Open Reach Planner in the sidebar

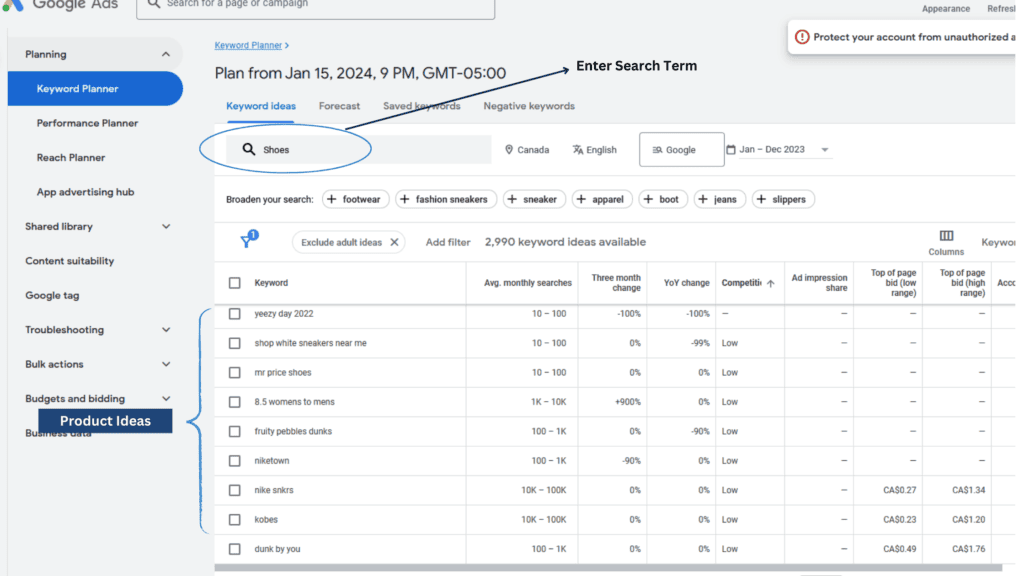pos(71,157)
